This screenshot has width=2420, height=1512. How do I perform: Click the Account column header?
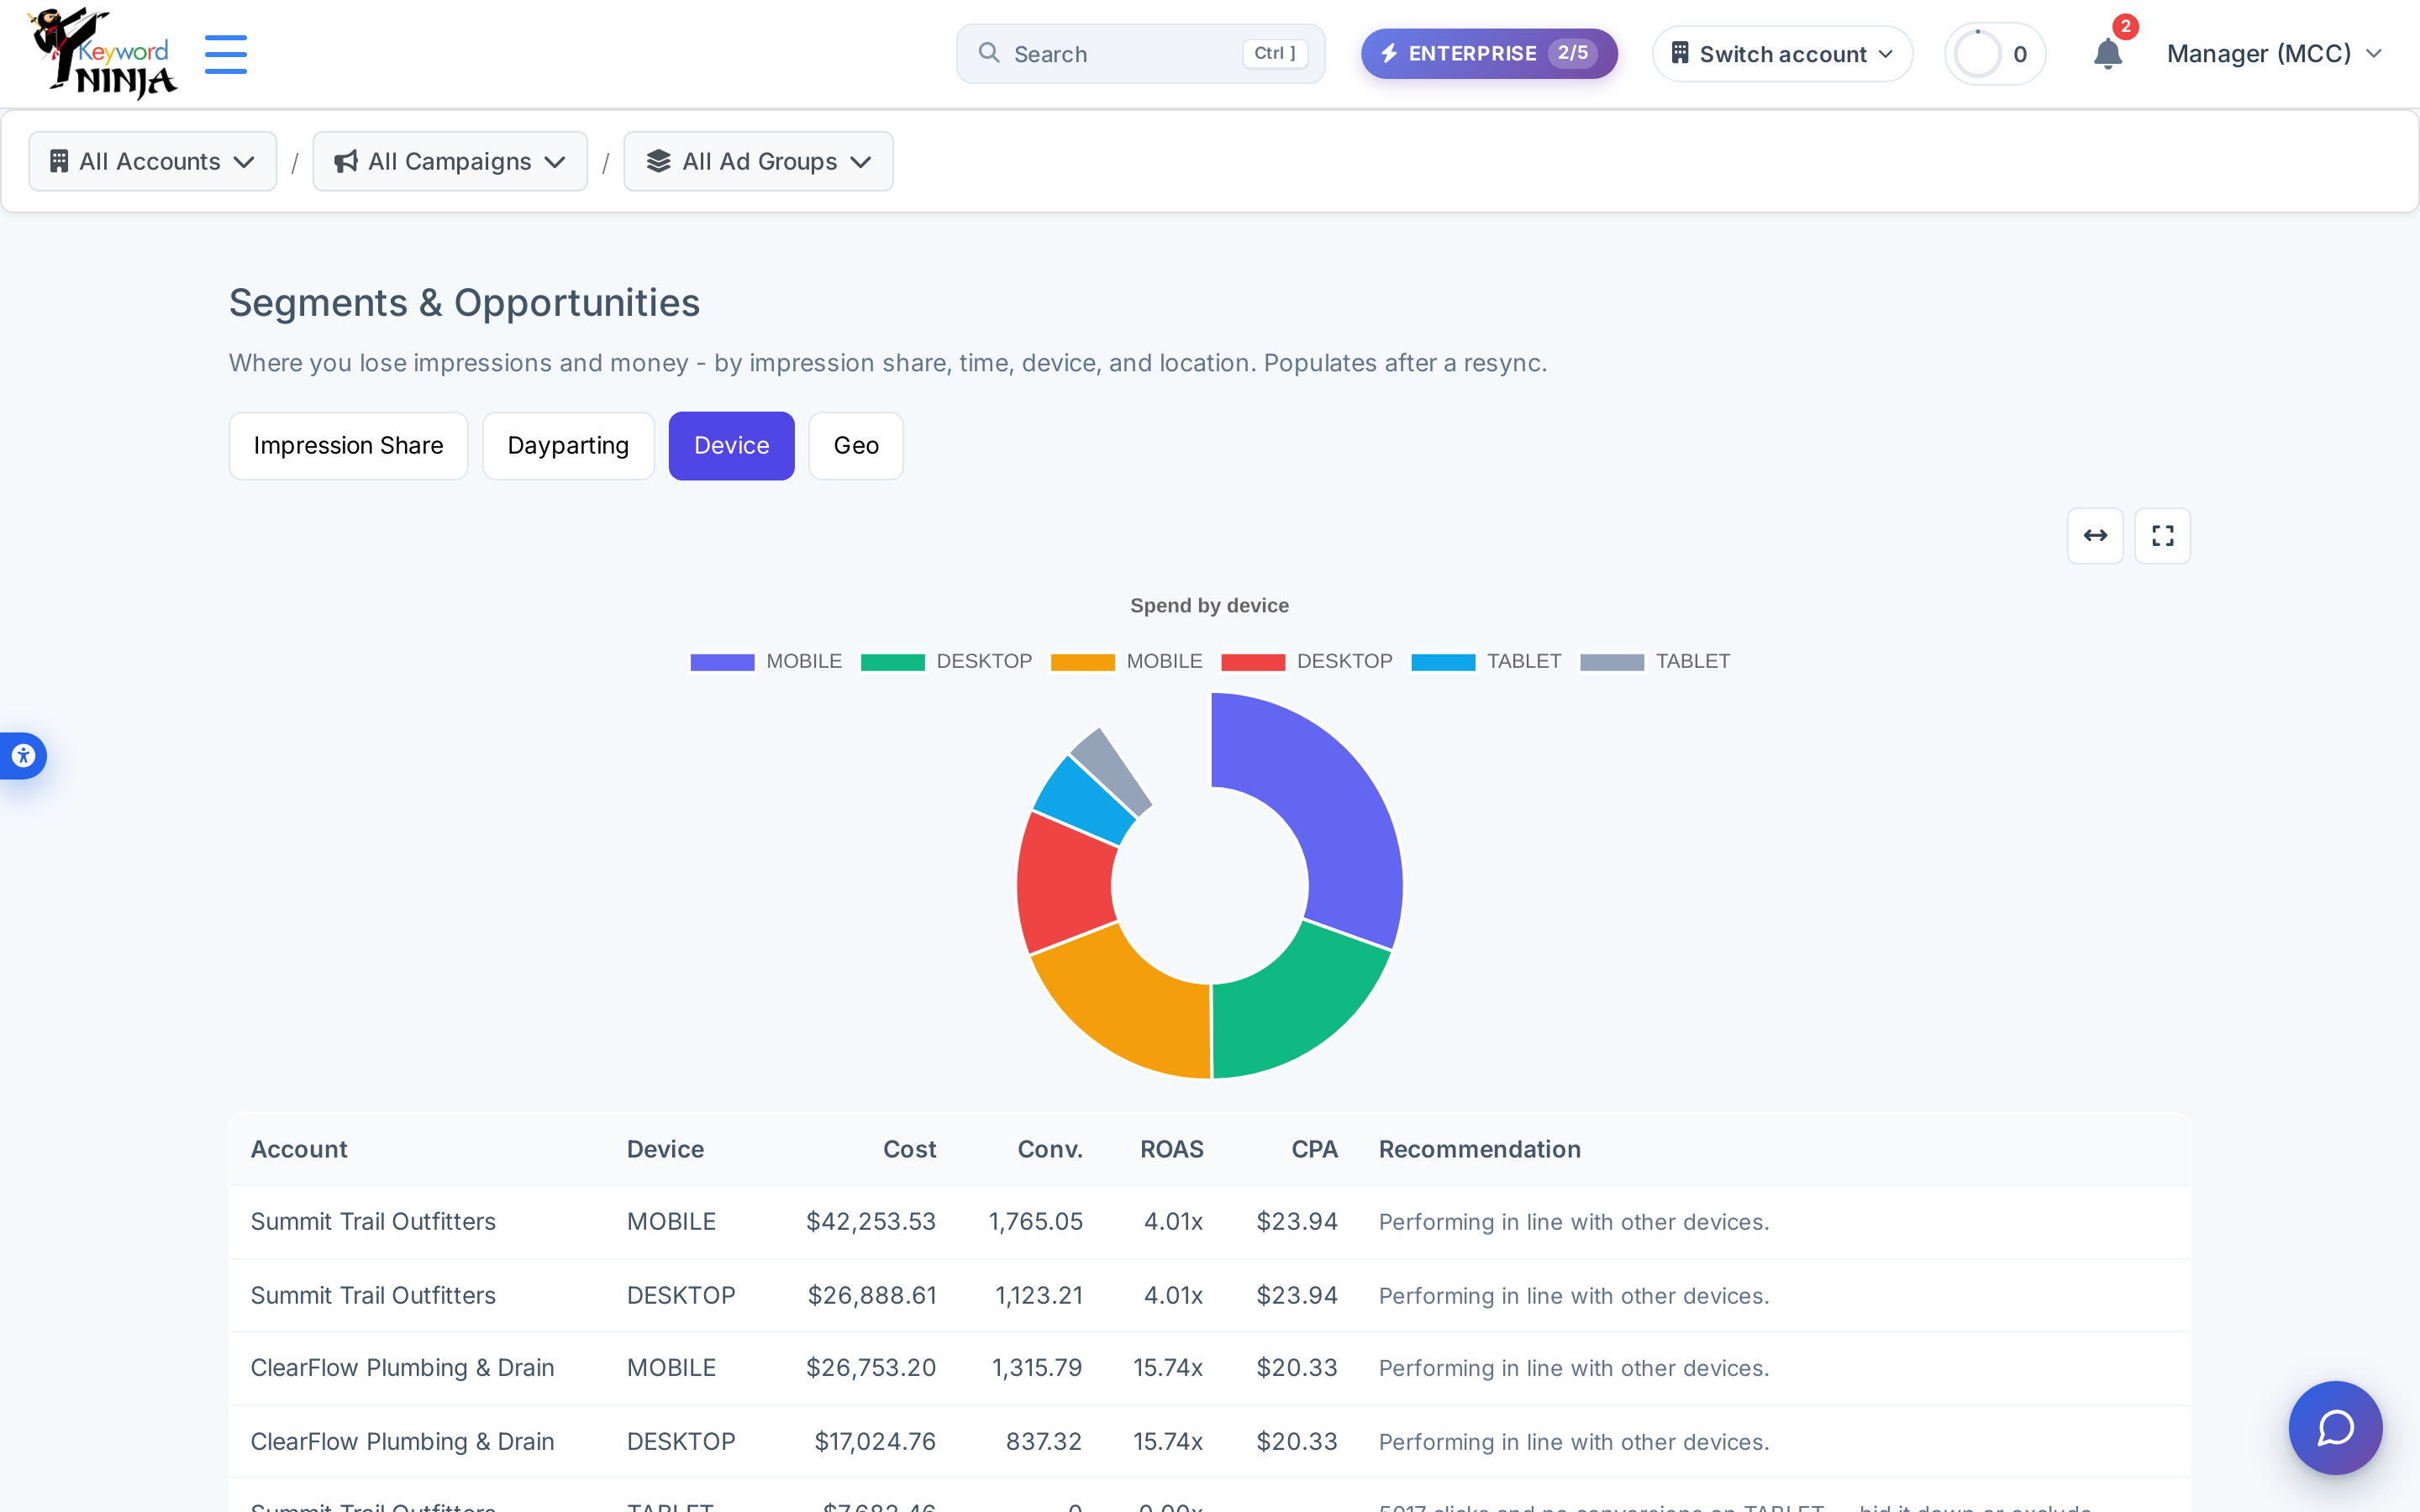click(299, 1149)
